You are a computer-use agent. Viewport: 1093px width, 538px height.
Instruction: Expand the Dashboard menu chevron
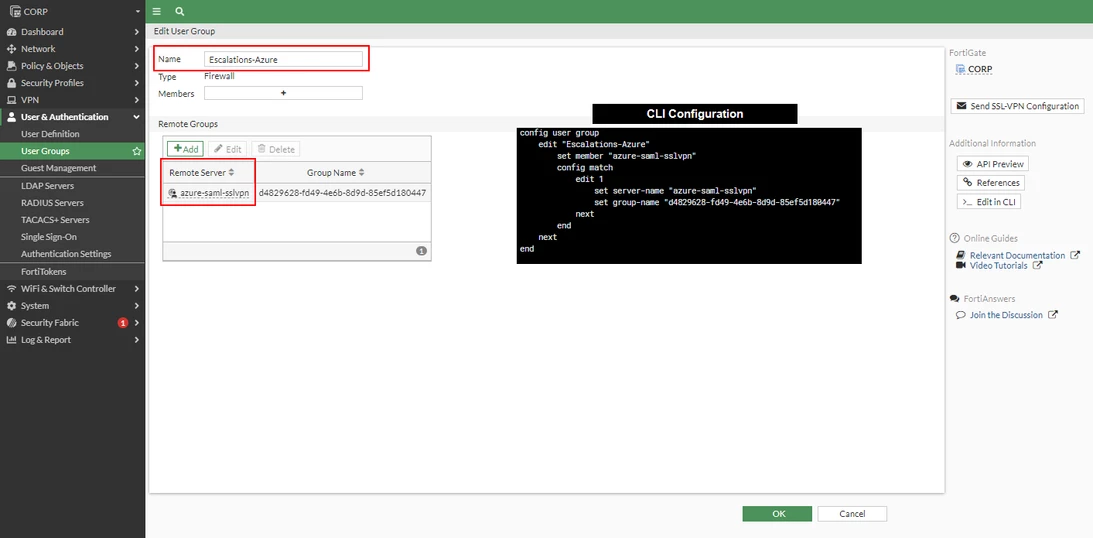coord(137,32)
